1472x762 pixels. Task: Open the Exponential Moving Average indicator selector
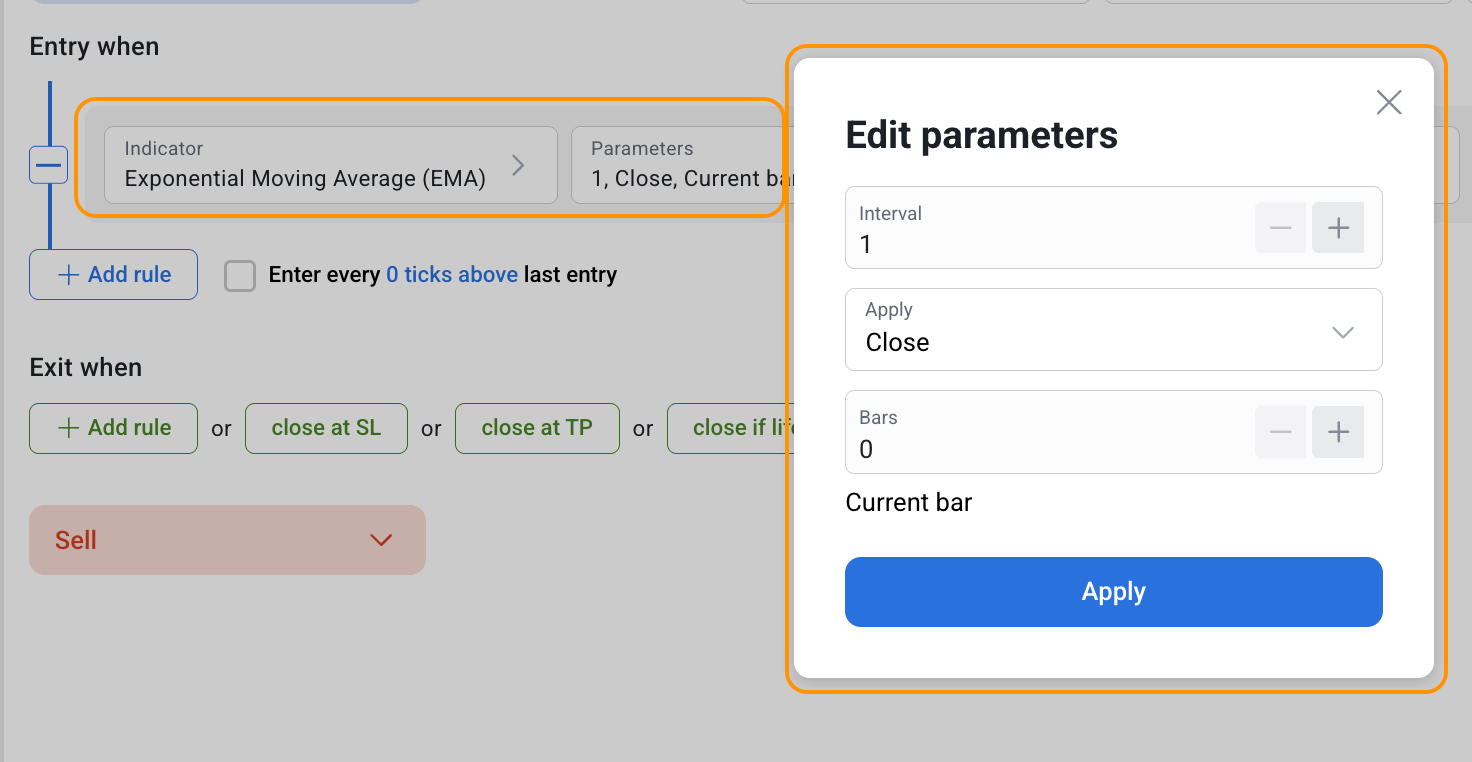click(330, 165)
